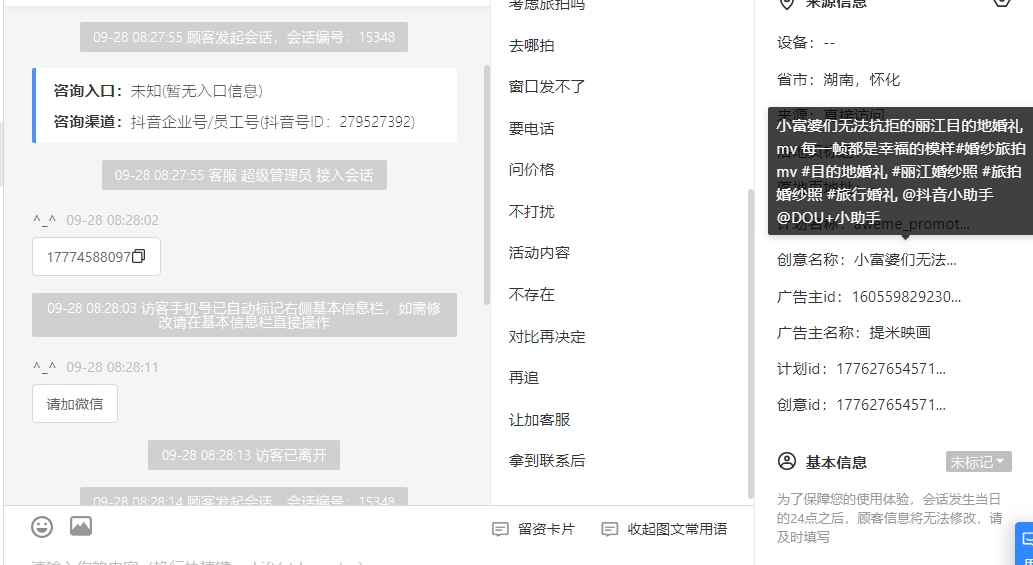
Task: Click the chat history scrollbar
Action: pos(487,184)
